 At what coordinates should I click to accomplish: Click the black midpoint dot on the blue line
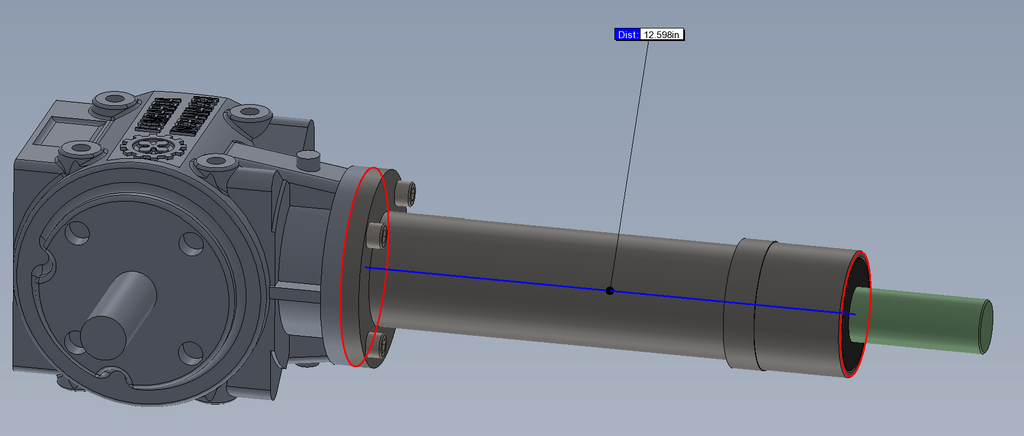[610, 290]
